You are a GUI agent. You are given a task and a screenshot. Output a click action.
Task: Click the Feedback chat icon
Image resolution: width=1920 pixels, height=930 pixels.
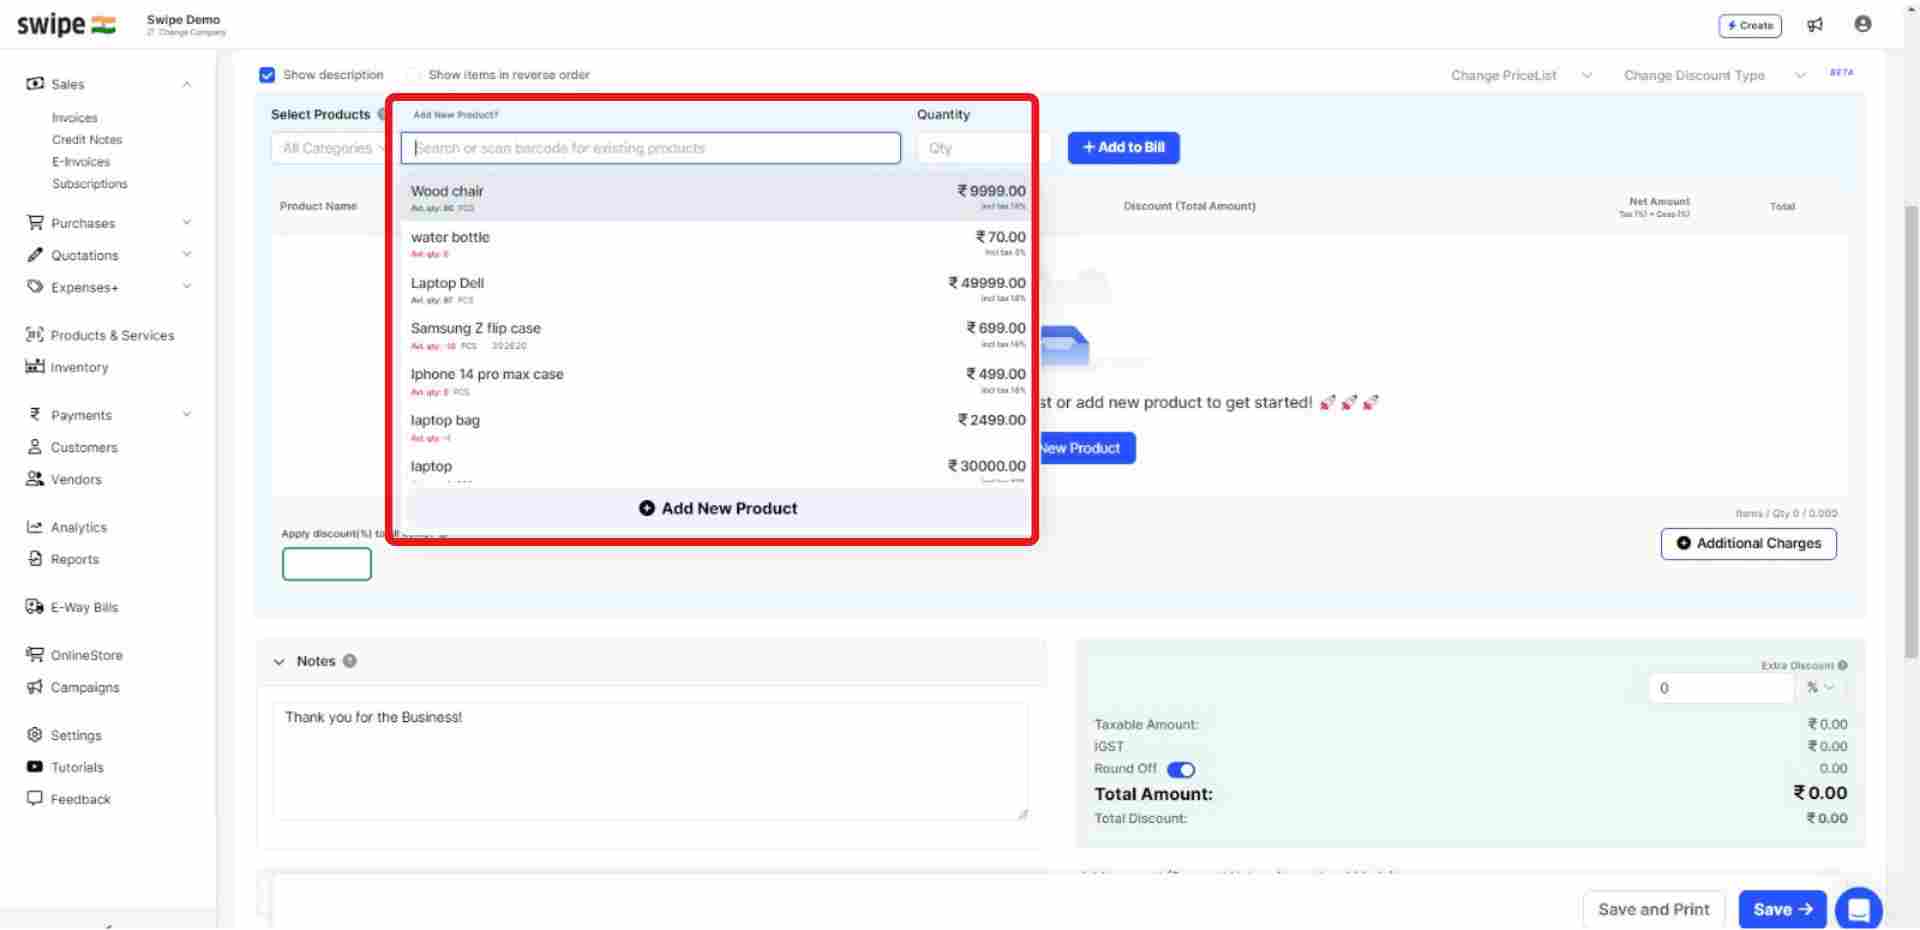pos(35,798)
